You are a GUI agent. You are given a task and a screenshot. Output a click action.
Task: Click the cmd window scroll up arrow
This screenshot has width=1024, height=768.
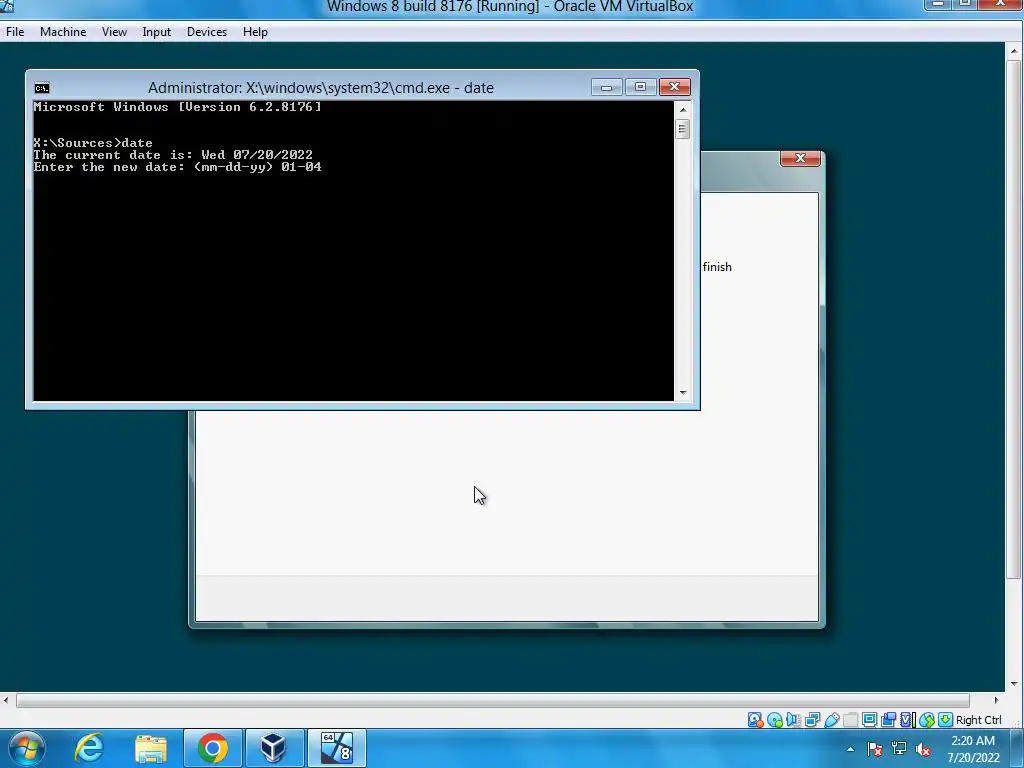[683, 110]
